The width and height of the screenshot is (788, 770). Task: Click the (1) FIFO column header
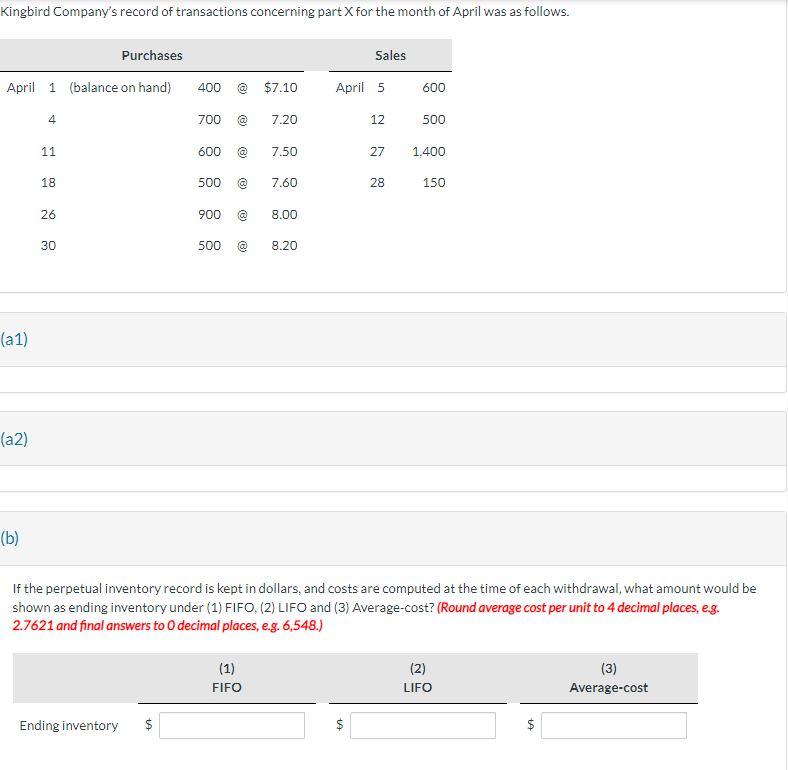pos(227,678)
